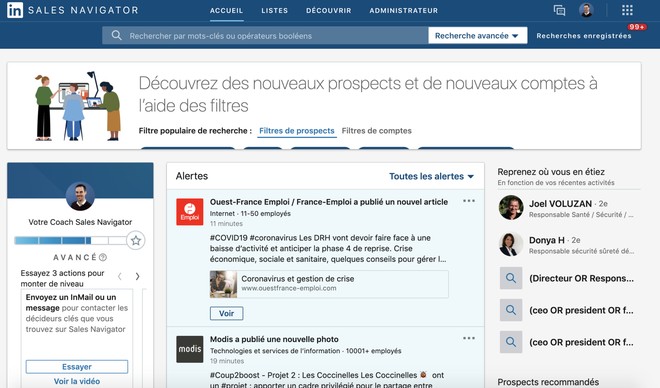Click search icon for Directeur OR Respons search
This screenshot has height=388, width=660.
(x=511, y=278)
